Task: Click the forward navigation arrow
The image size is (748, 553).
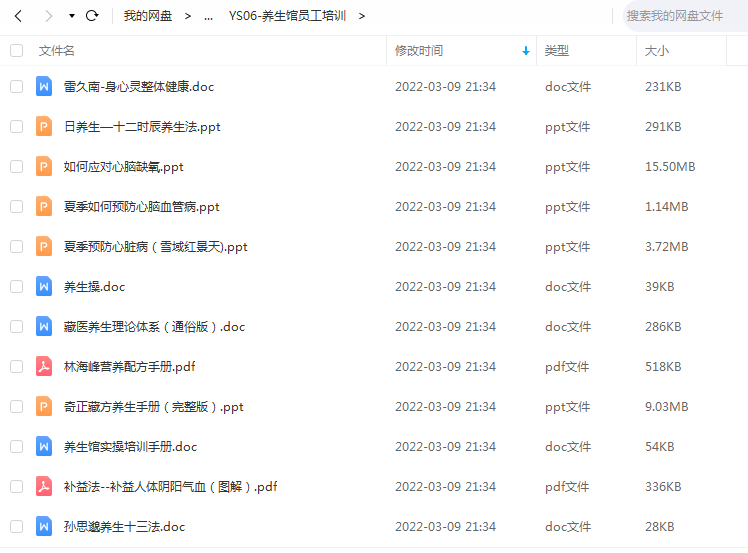Action: click(48, 16)
